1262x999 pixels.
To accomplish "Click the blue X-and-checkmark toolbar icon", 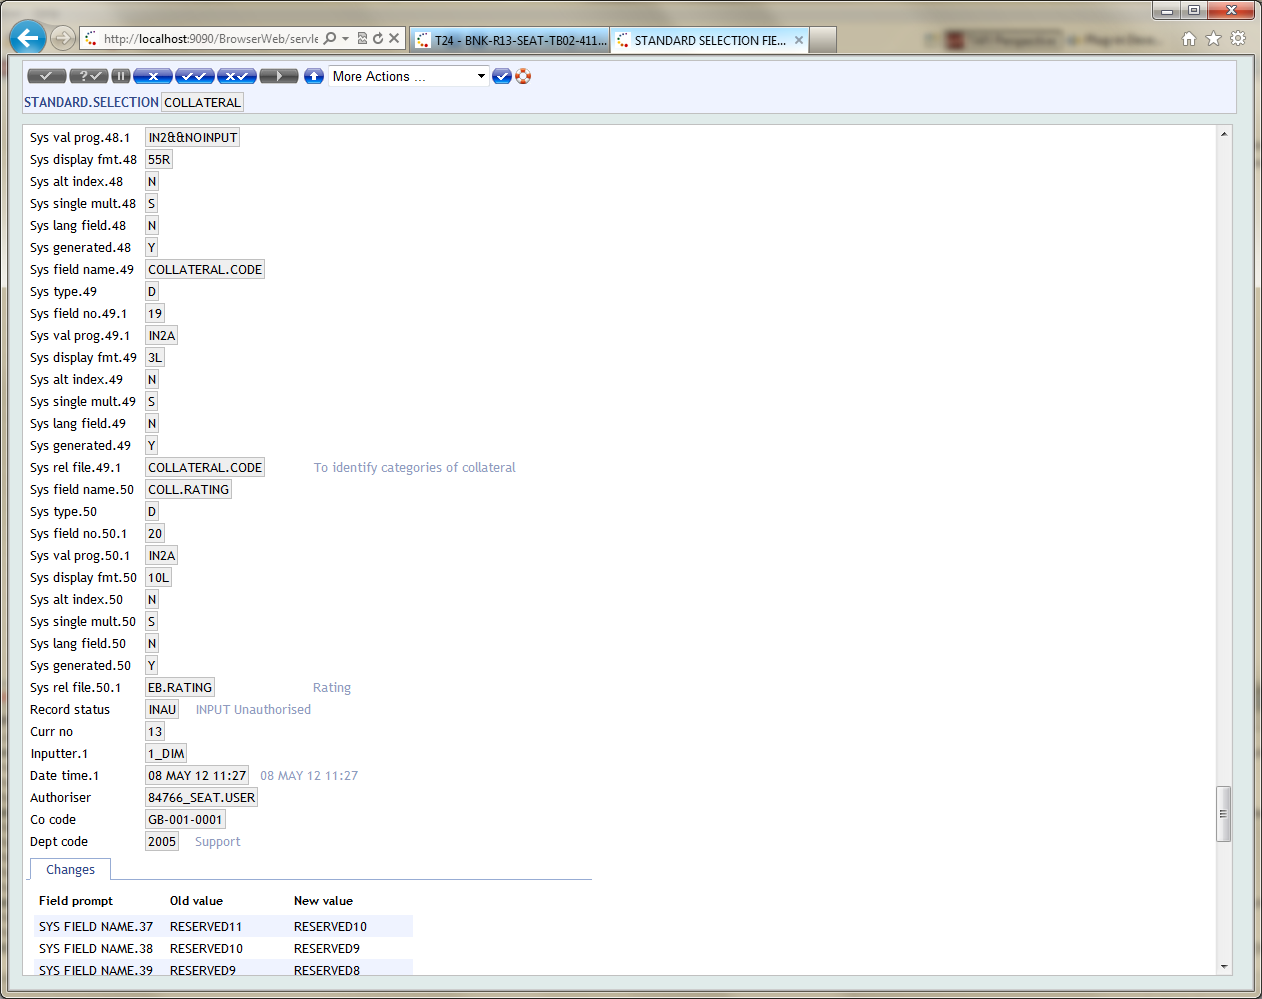I will coord(237,76).
